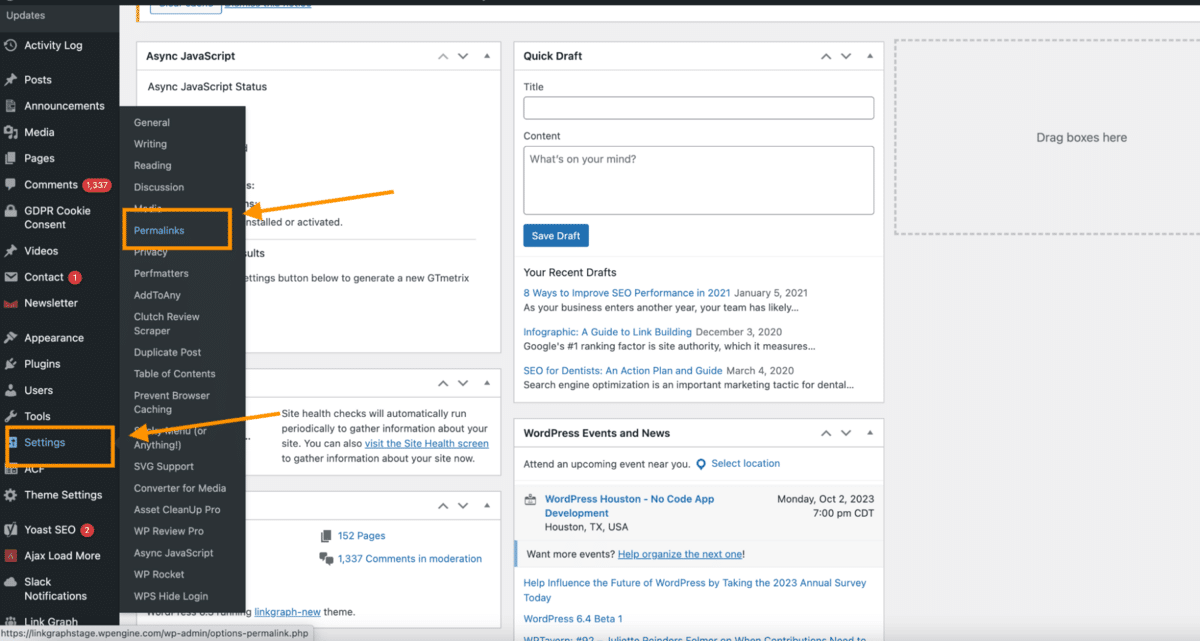Viewport: 1200px width, 641px height.
Task: Click the GDPR Cookie Consent gear icon
Action: coord(10,211)
